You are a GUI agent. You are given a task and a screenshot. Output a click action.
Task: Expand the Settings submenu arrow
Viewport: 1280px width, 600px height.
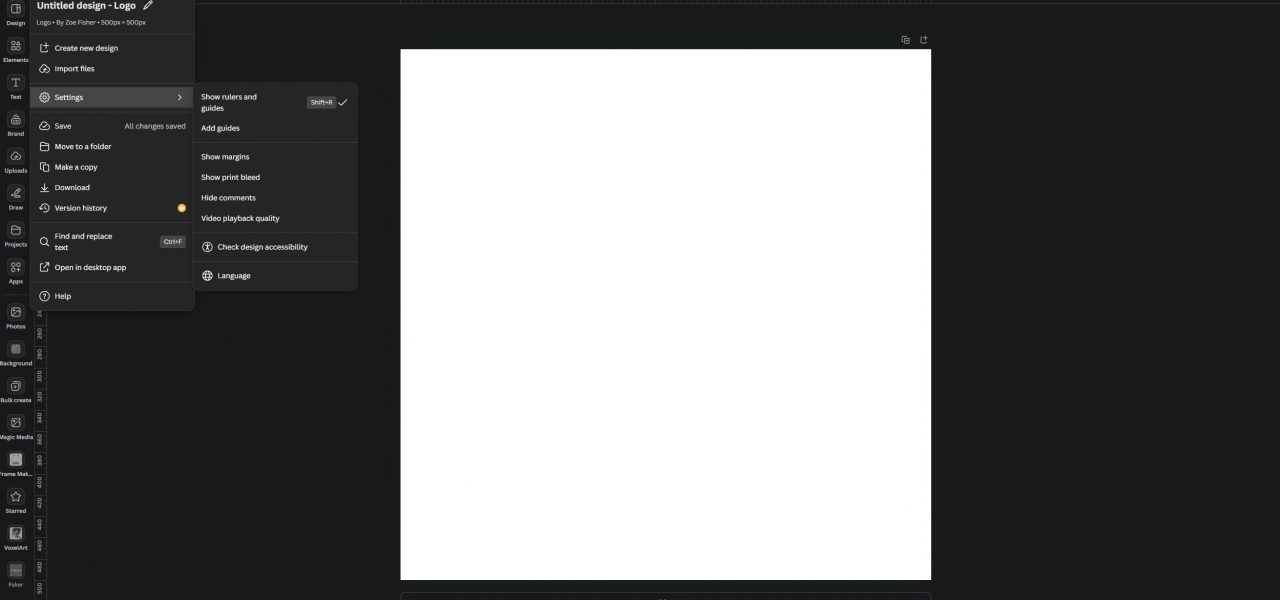180,97
